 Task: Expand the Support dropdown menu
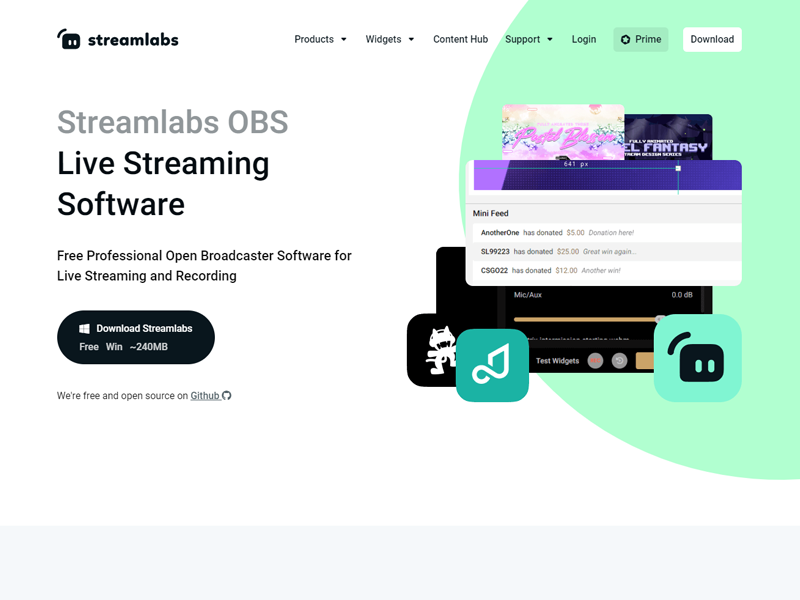(x=529, y=39)
